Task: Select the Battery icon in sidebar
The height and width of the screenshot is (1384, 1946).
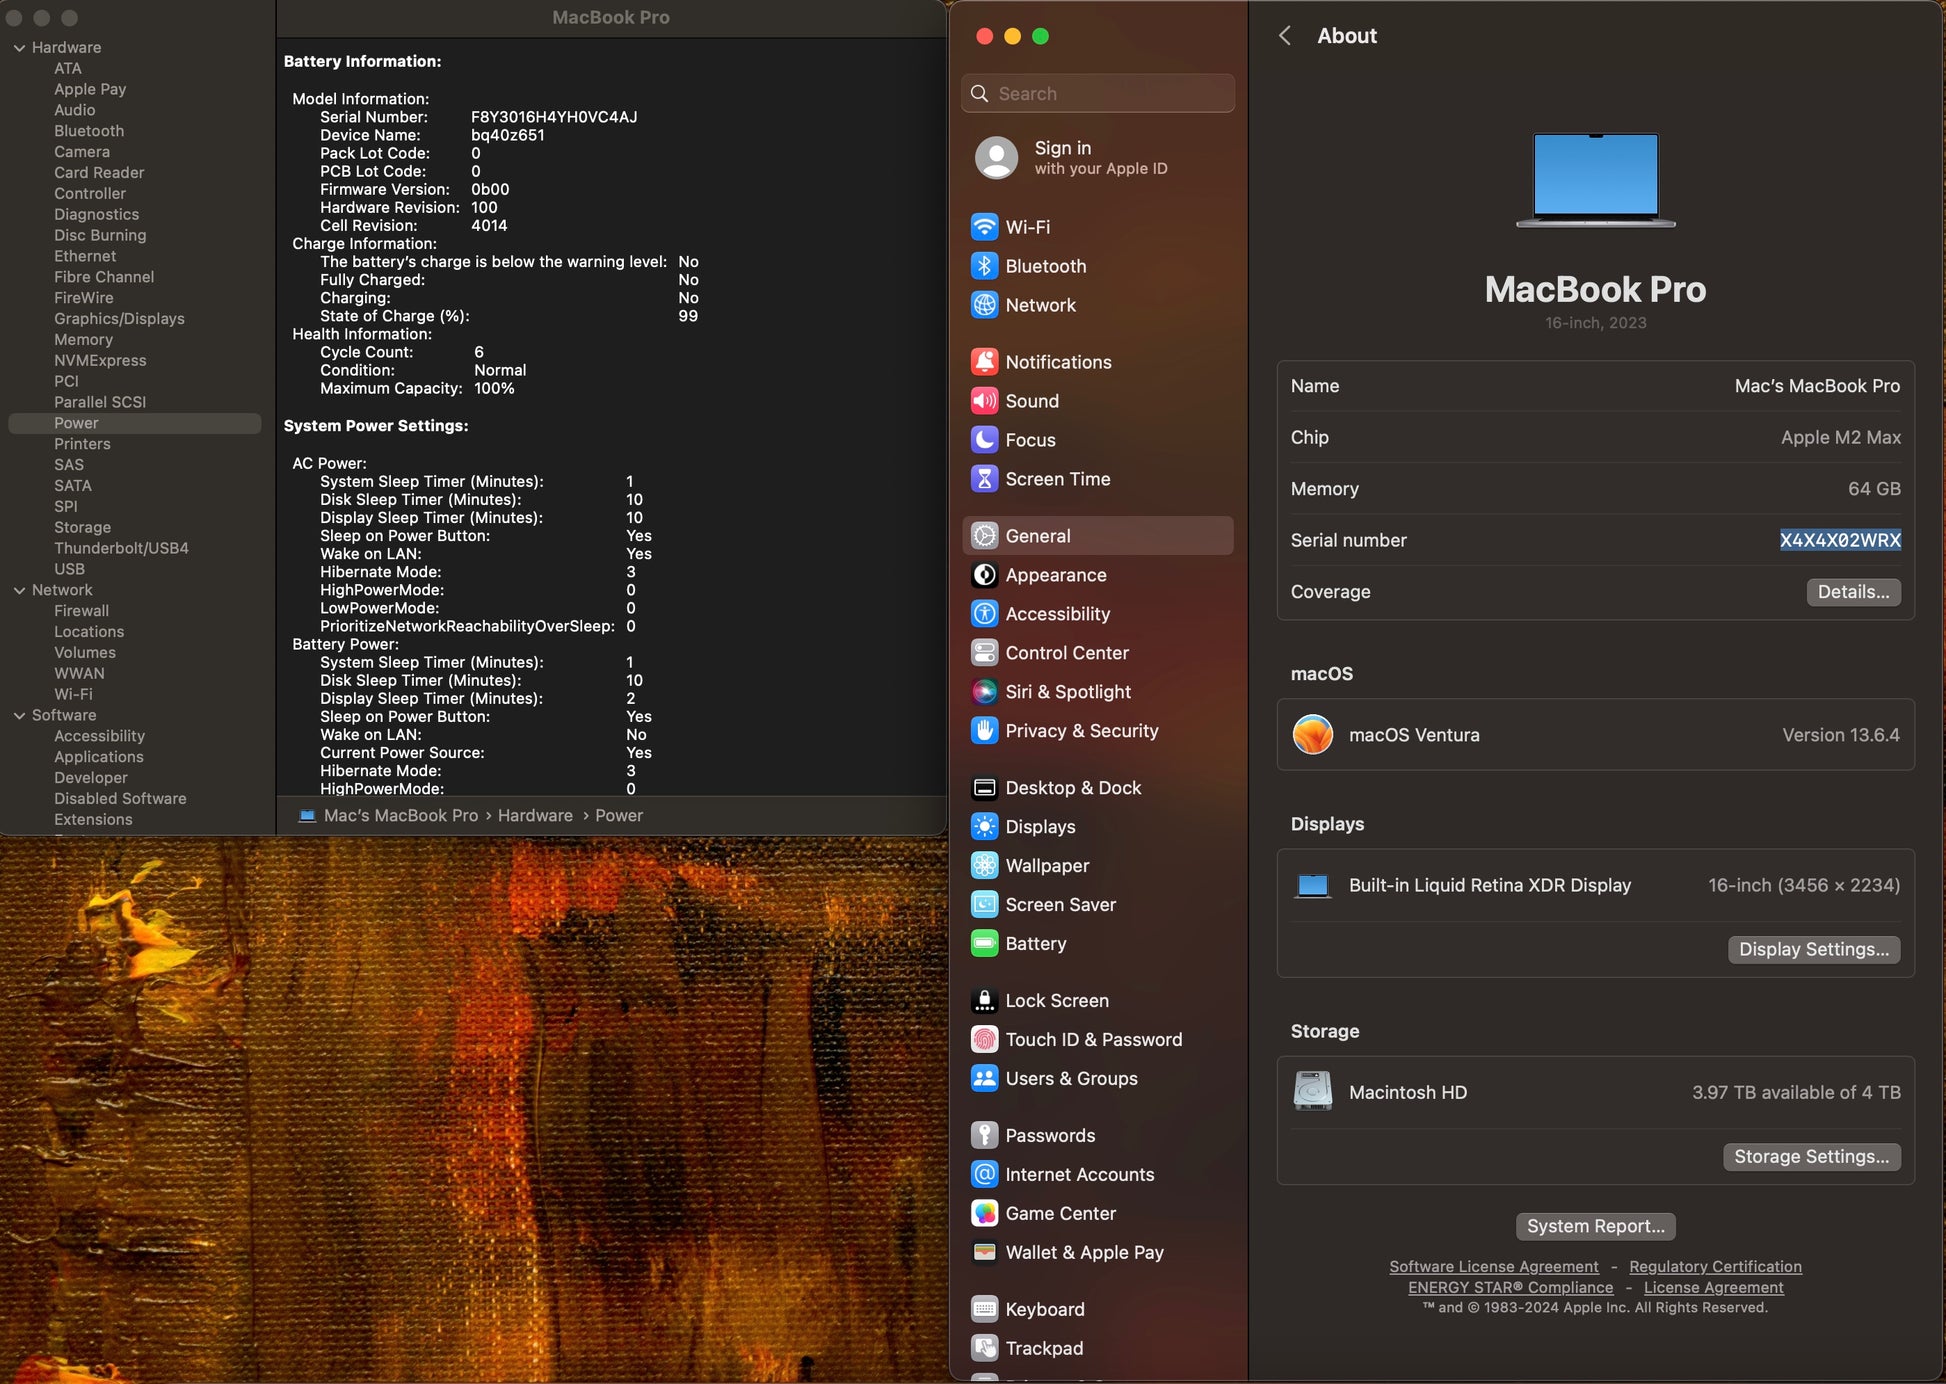Action: pyautogui.click(x=984, y=944)
